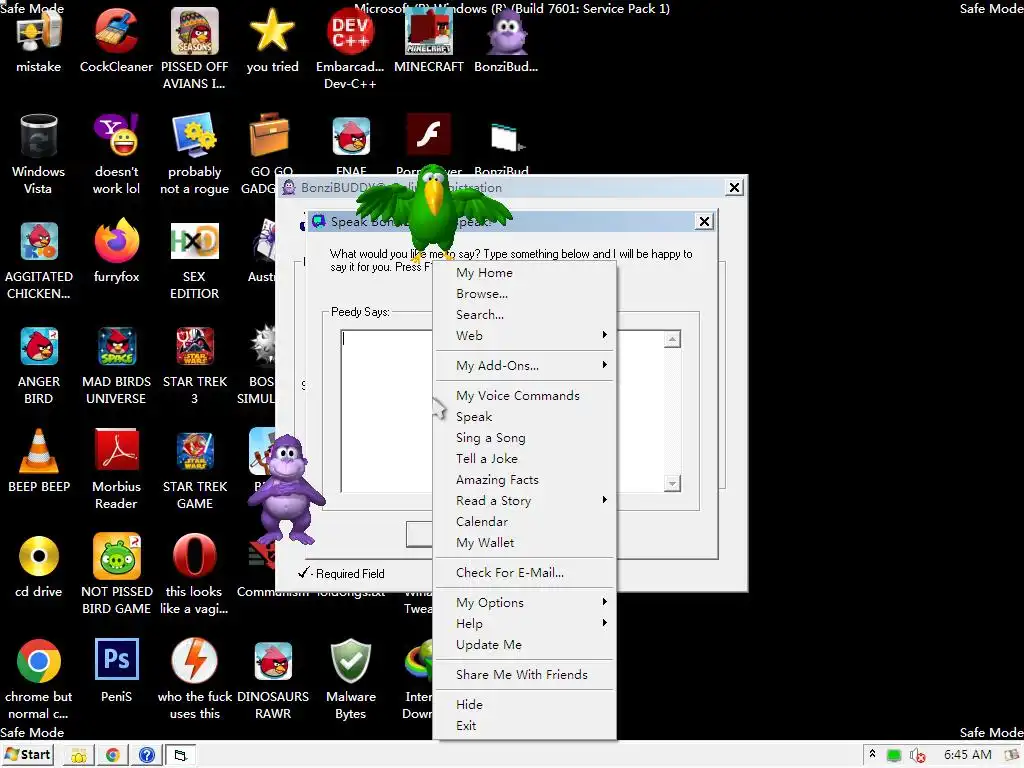1024x768 pixels.
Task: Expand the Web submenu
Action: click(x=526, y=336)
